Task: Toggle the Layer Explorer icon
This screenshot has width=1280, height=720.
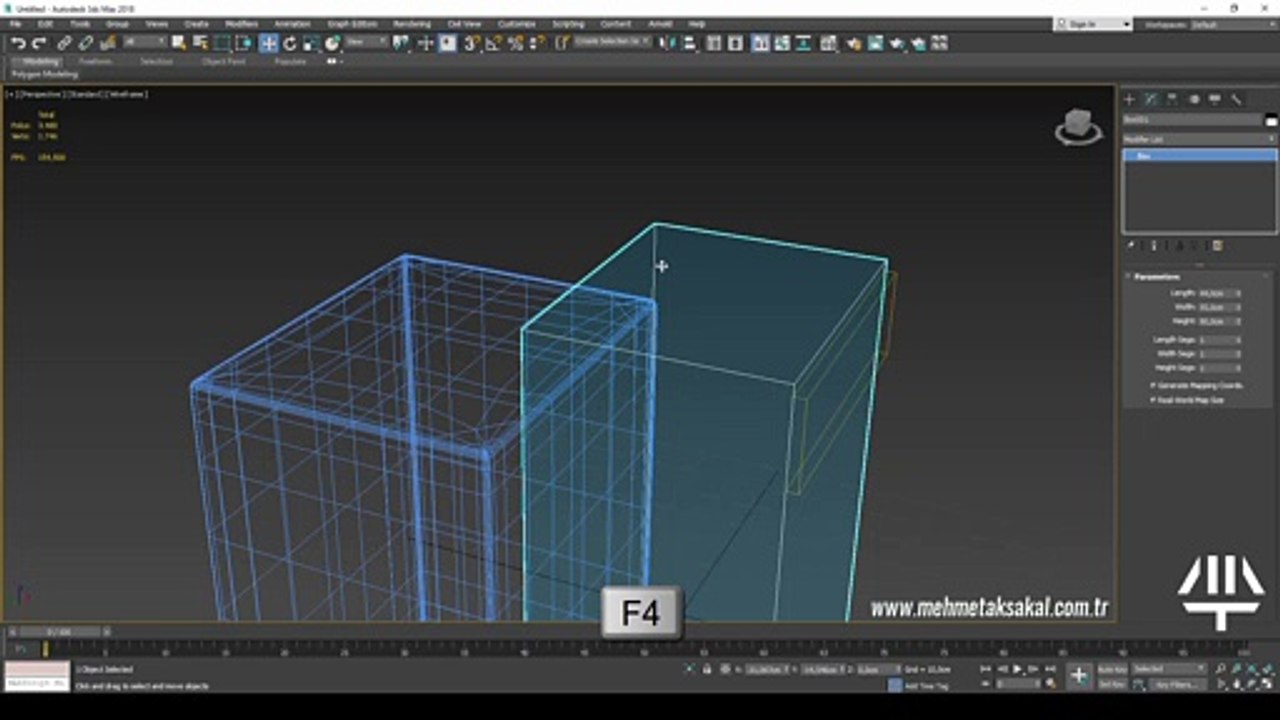Action: click(x=735, y=43)
